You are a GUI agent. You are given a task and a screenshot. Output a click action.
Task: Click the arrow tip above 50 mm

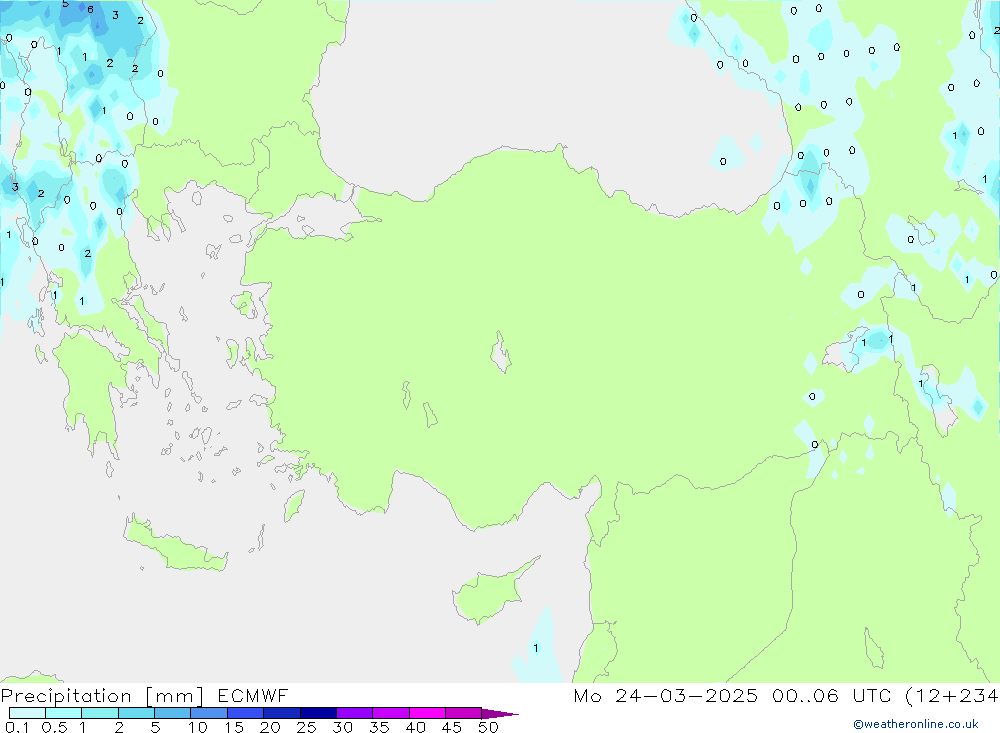(x=500, y=713)
